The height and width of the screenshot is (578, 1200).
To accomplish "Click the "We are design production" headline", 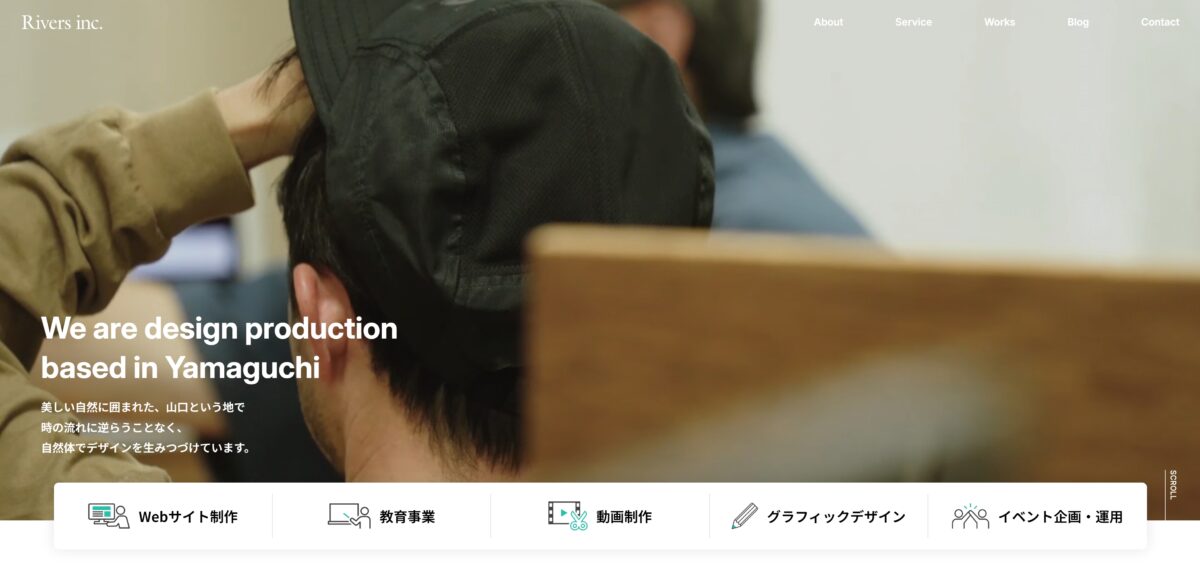I will click(219, 329).
